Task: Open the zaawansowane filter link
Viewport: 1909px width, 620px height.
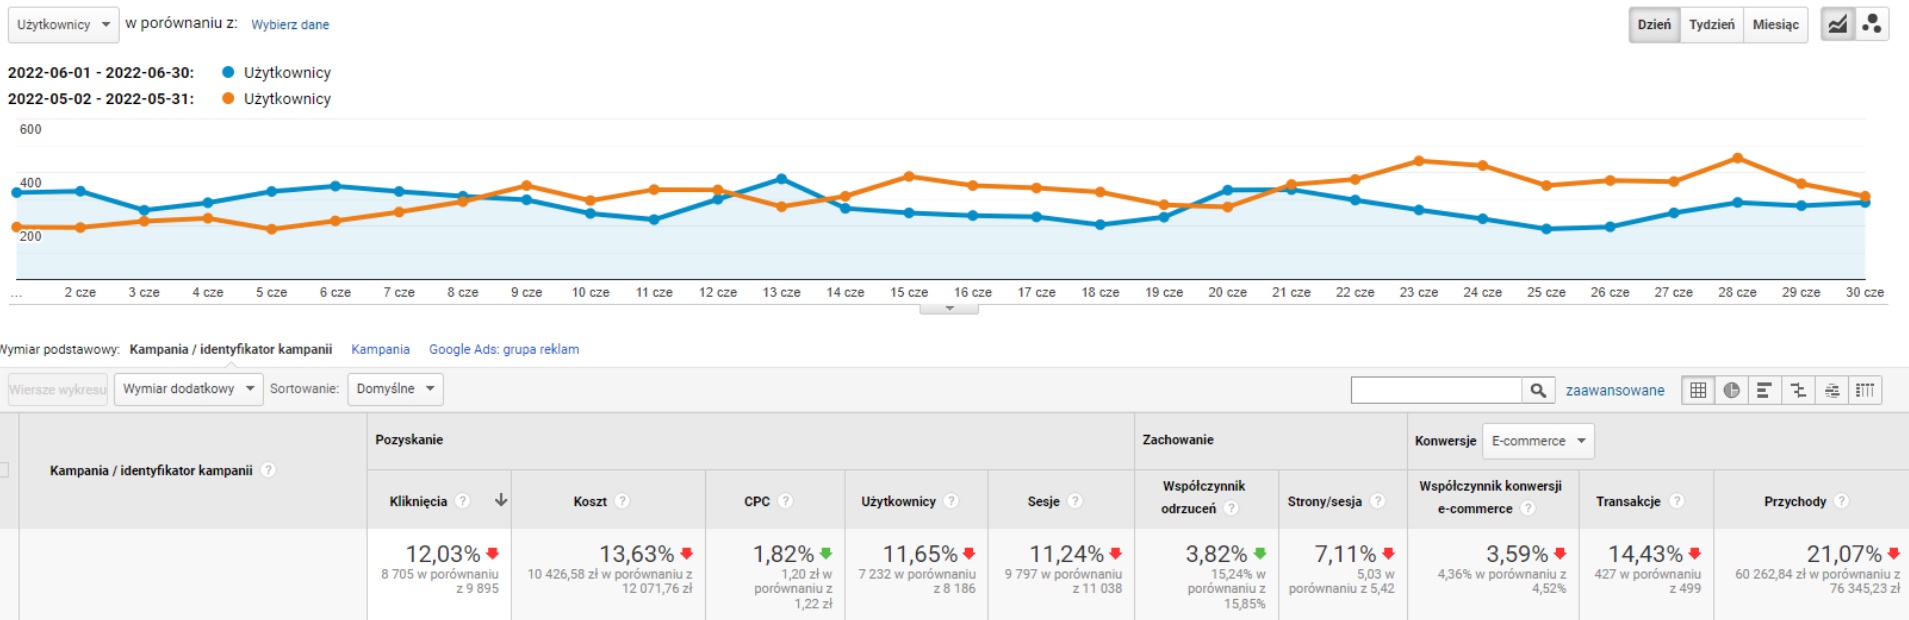Action: [x=1615, y=390]
